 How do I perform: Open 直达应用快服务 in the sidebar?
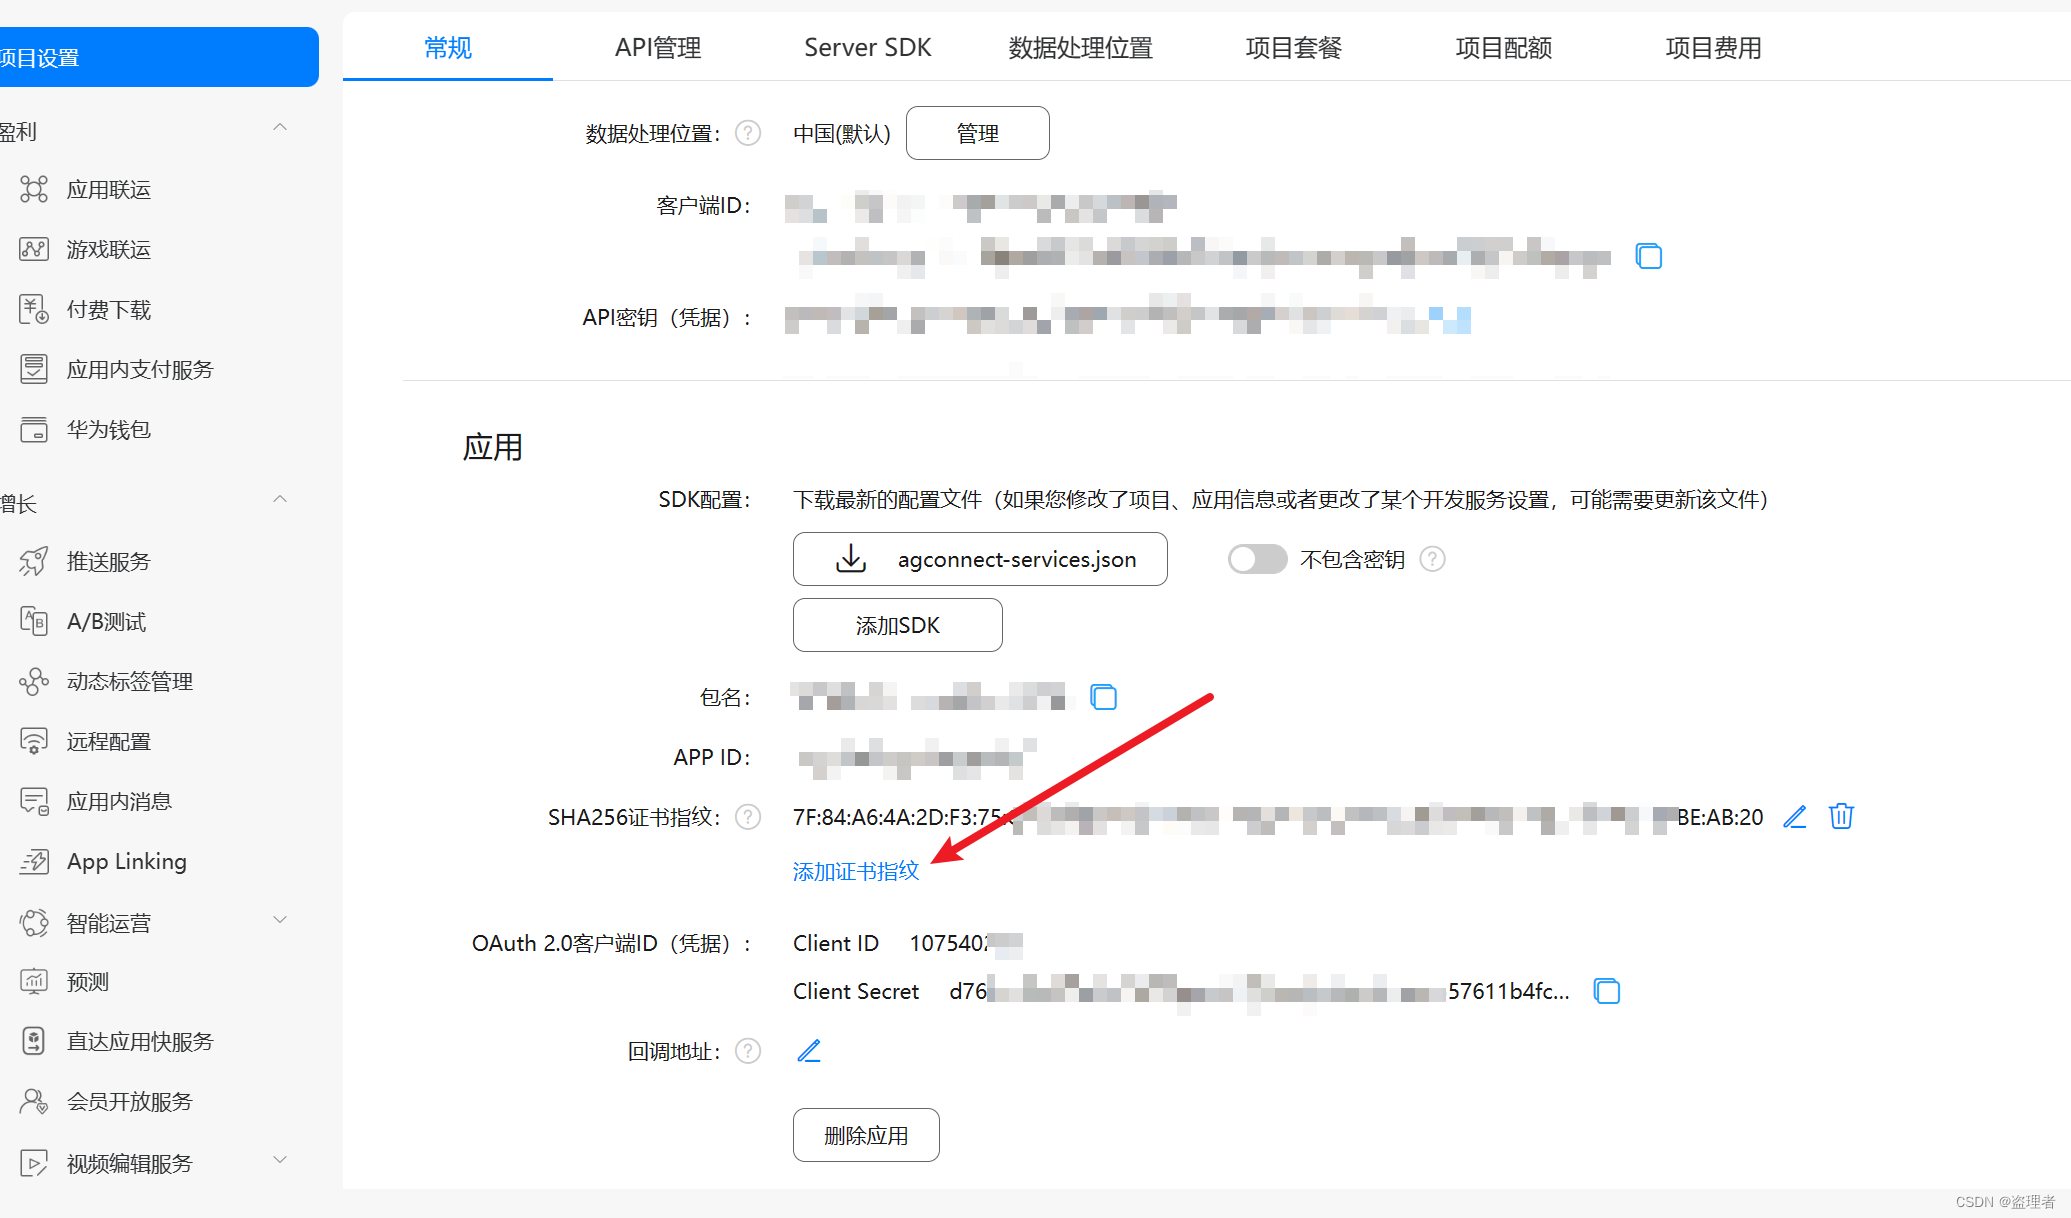point(140,1042)
